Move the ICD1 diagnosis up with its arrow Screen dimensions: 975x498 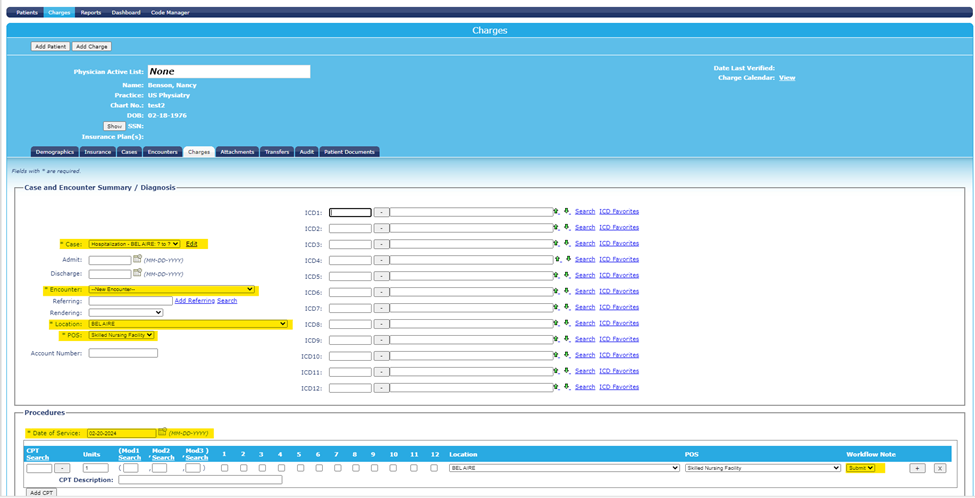point(557,211)
